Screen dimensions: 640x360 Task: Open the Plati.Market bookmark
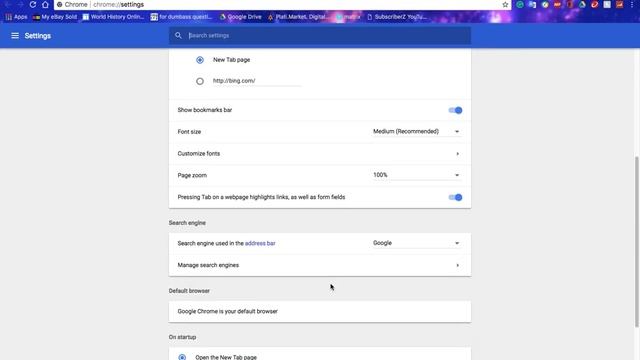tap(298, 17)
